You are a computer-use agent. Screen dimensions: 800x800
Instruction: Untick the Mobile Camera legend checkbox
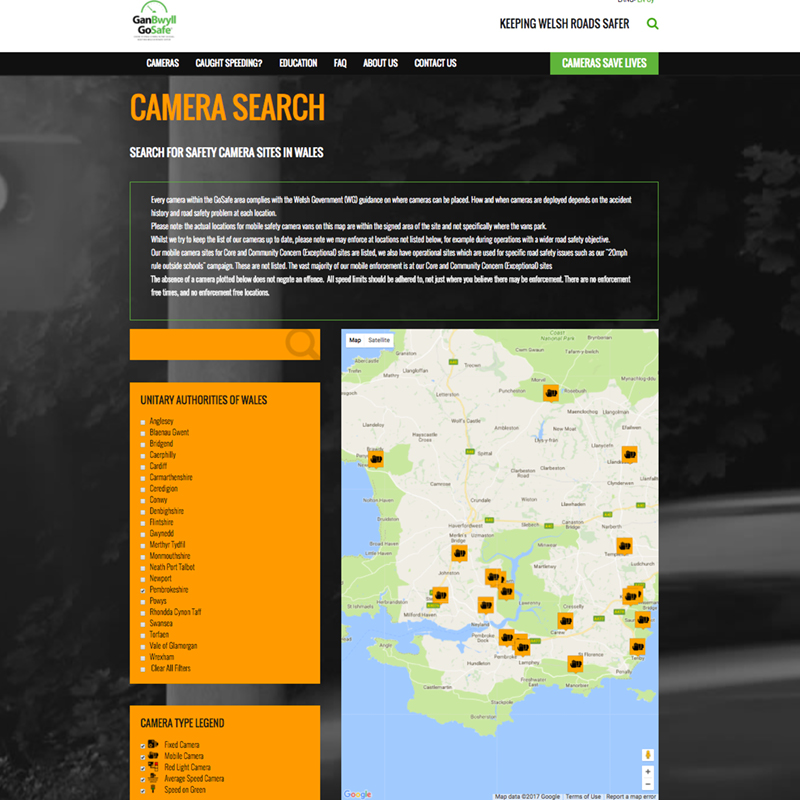(x=143, y=757)
